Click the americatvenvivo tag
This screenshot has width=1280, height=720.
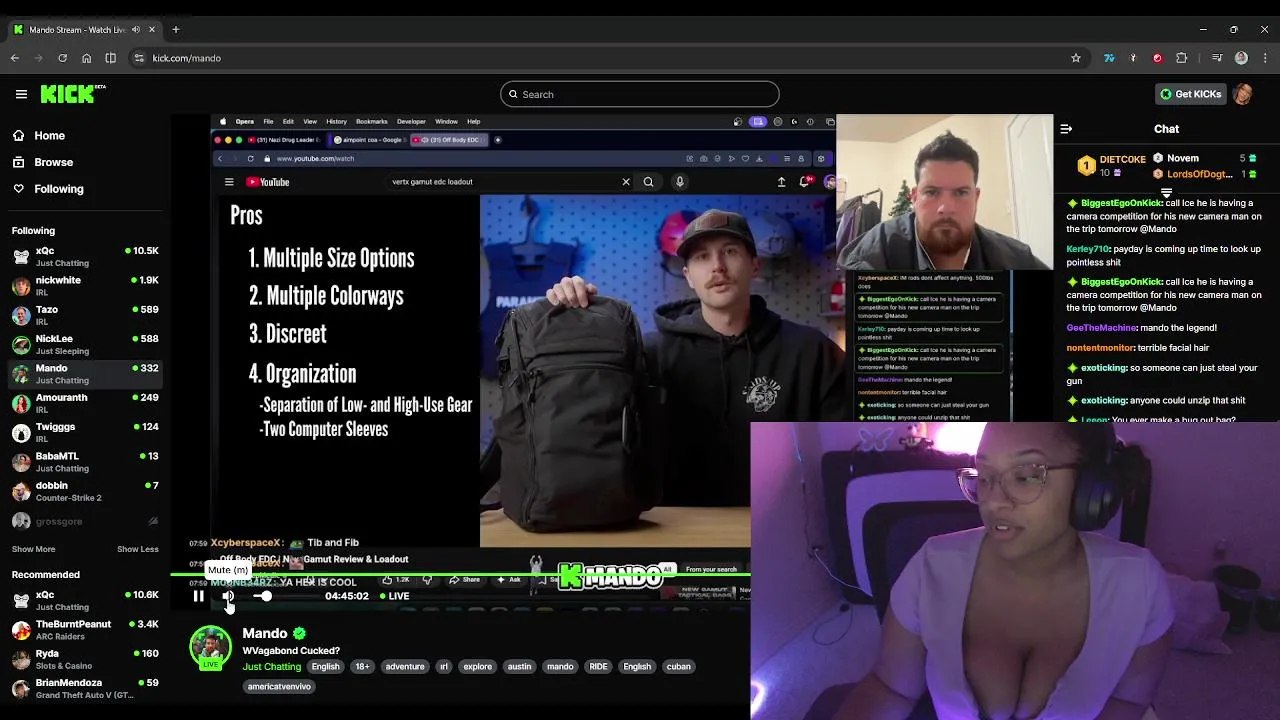(x=279, y=687)
